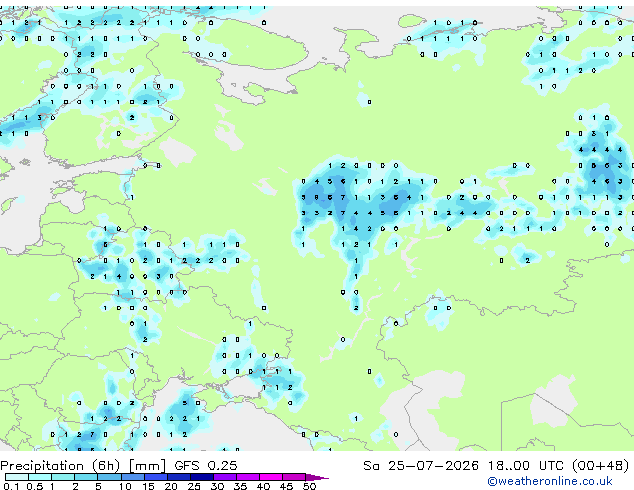The width and height of the screenshot is (634, 490).
Task: Select the 1–2 mm legend color swatch
Action: (63, 477)
